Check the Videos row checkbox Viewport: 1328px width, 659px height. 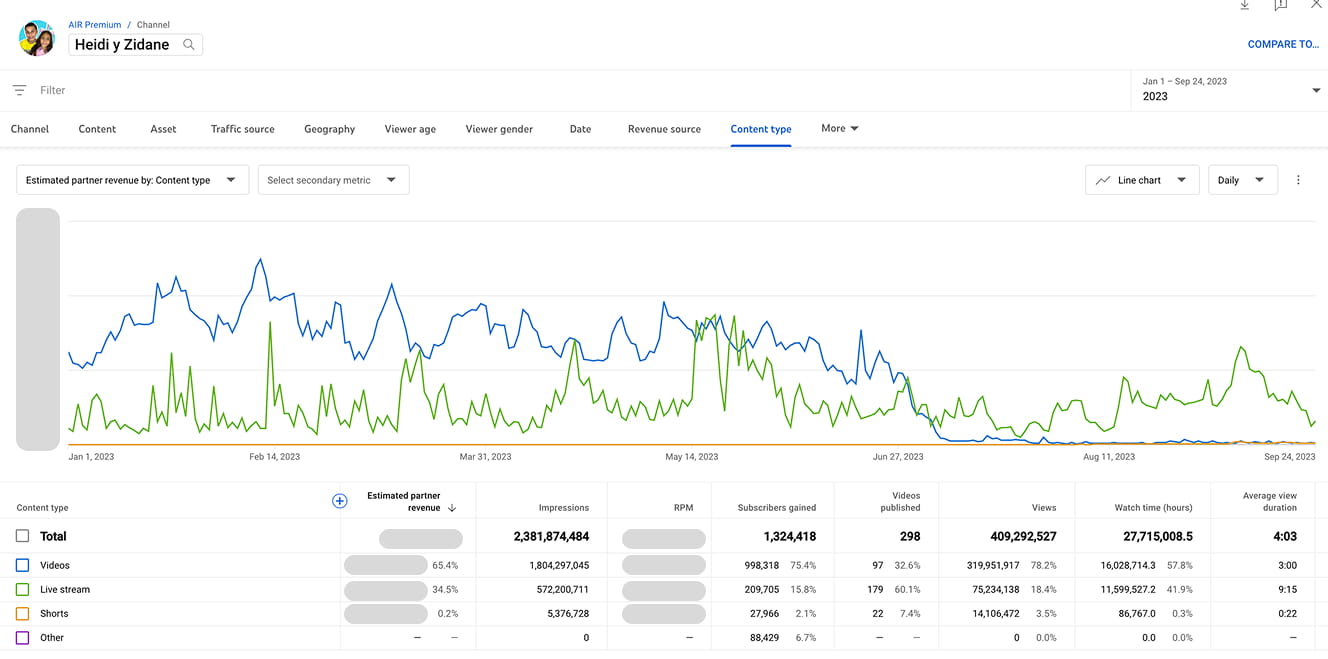point(23,564)
